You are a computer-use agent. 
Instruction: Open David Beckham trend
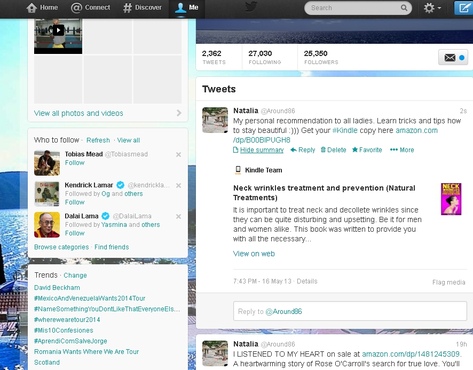point(57,287)
